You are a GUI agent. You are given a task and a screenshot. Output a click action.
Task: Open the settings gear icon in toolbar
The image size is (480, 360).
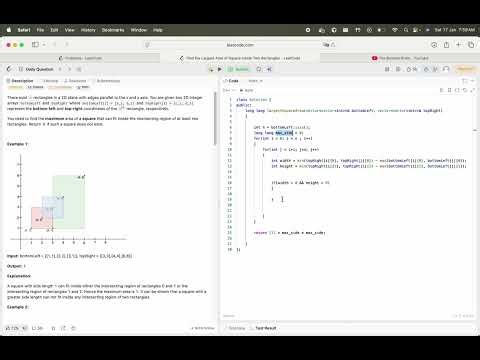point(398,69)
